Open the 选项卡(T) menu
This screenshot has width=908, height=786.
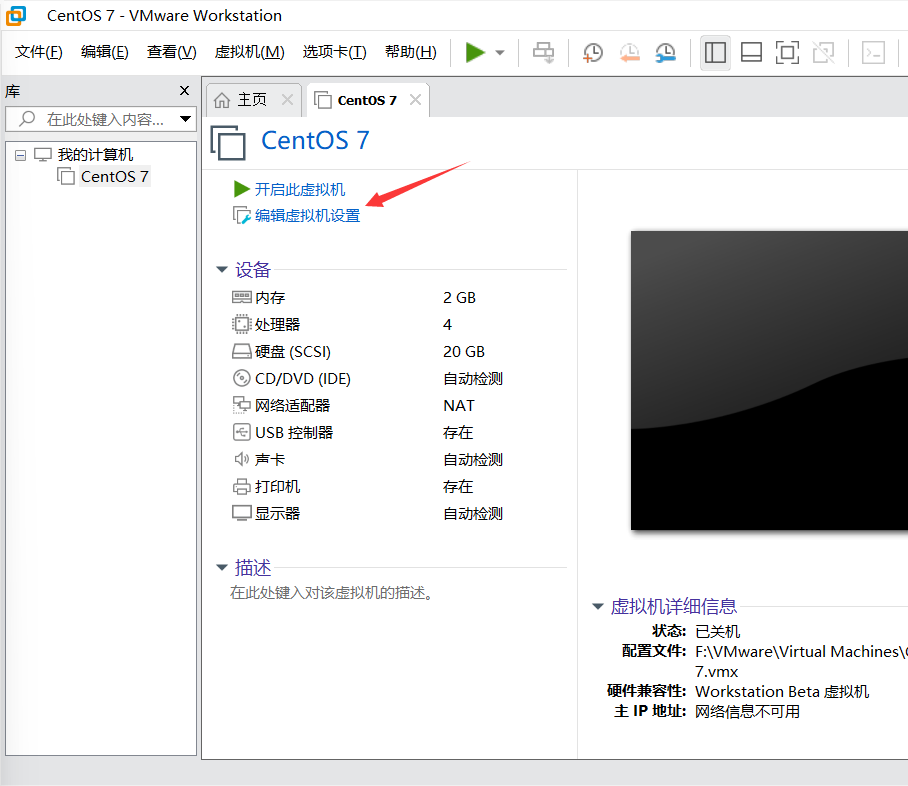click(334, 52)
